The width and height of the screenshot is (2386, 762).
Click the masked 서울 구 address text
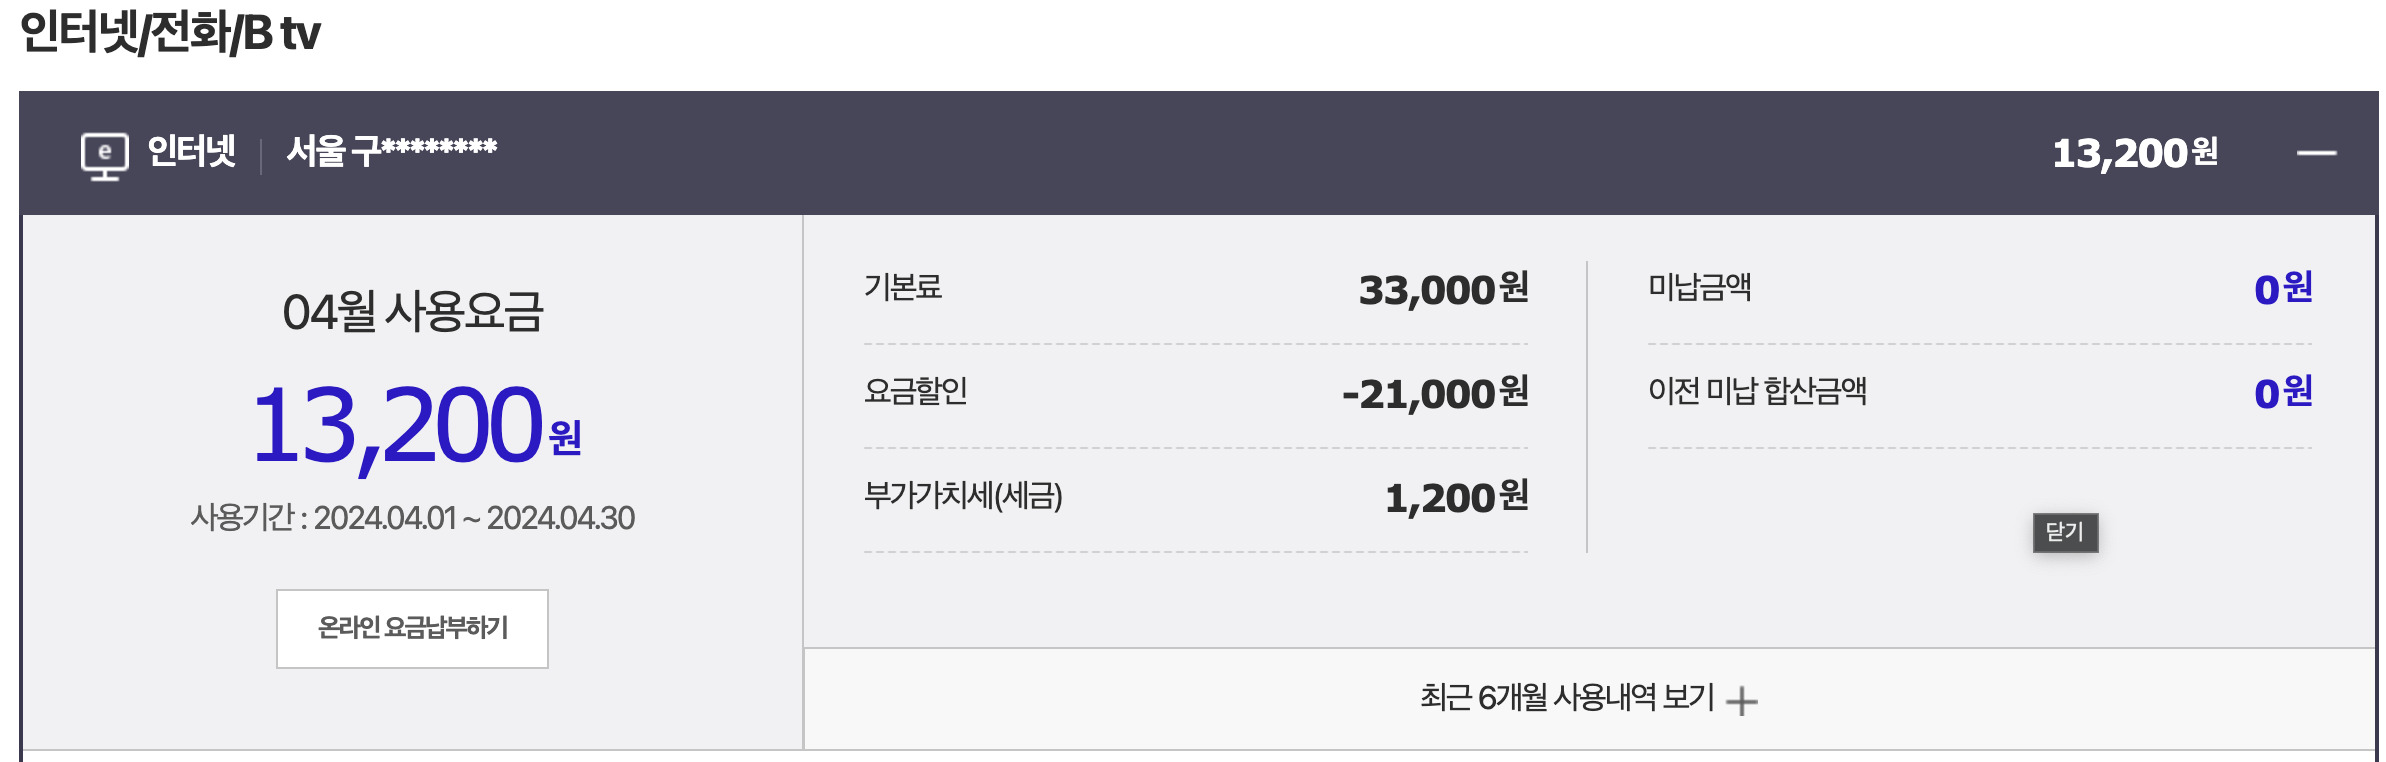click(391, 151)
